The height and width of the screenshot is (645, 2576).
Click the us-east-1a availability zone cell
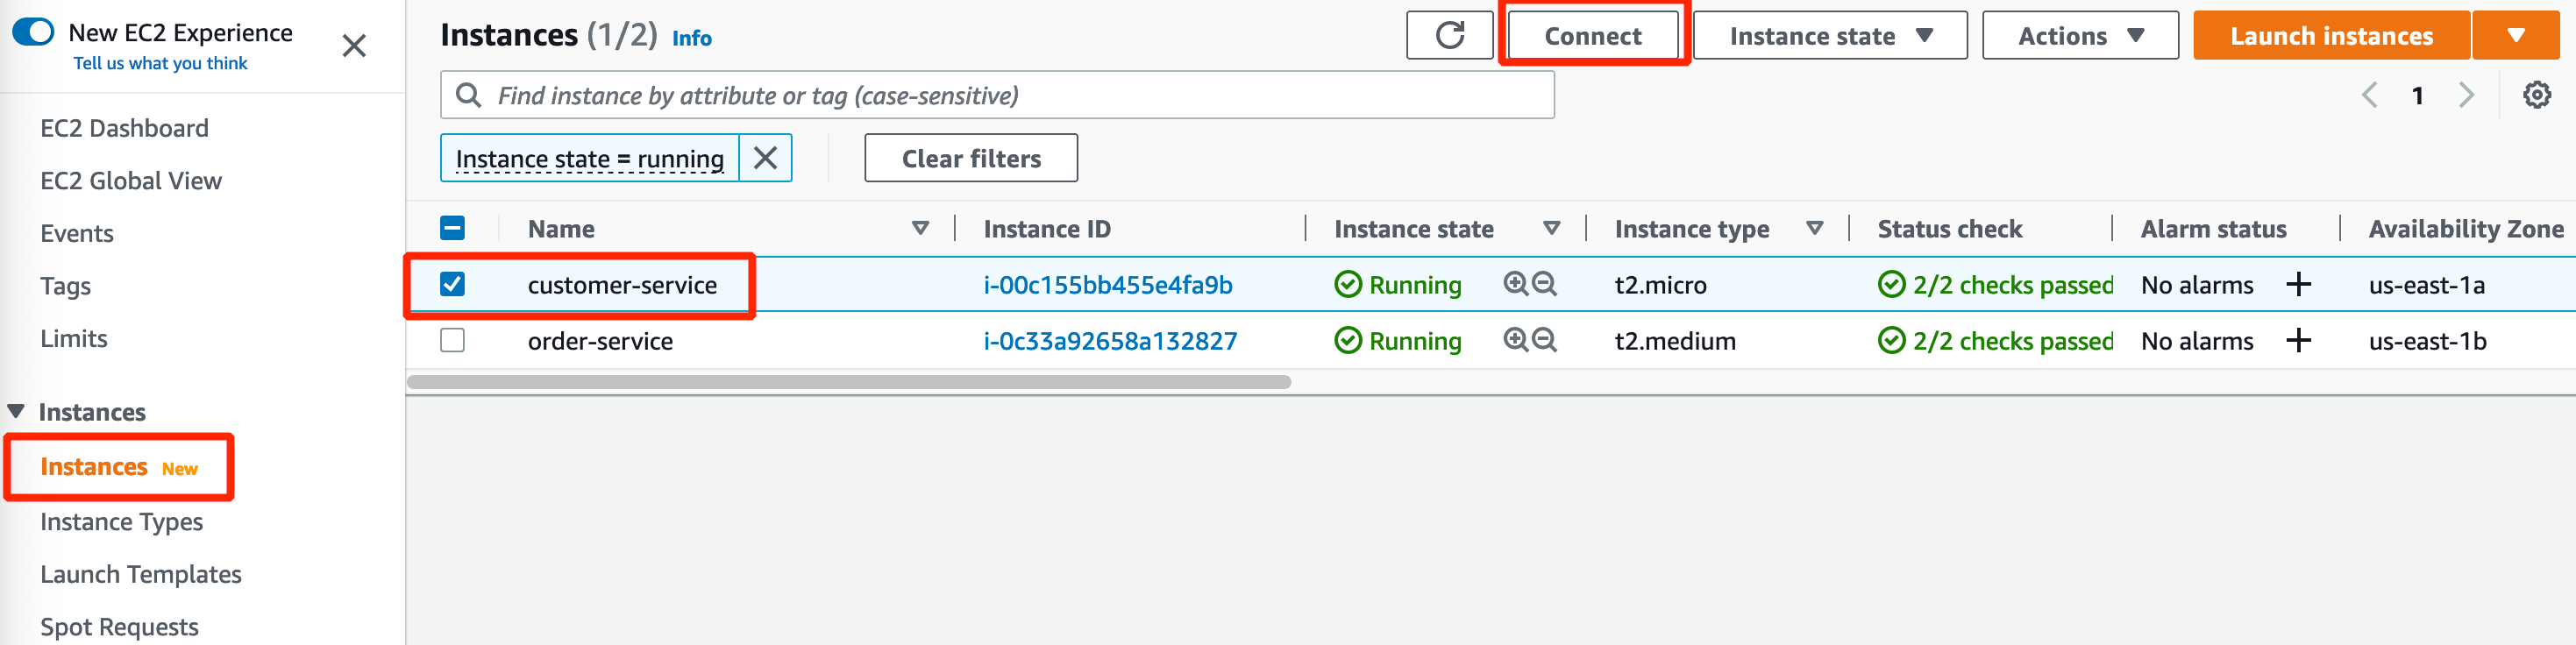tap(2426, 285)
